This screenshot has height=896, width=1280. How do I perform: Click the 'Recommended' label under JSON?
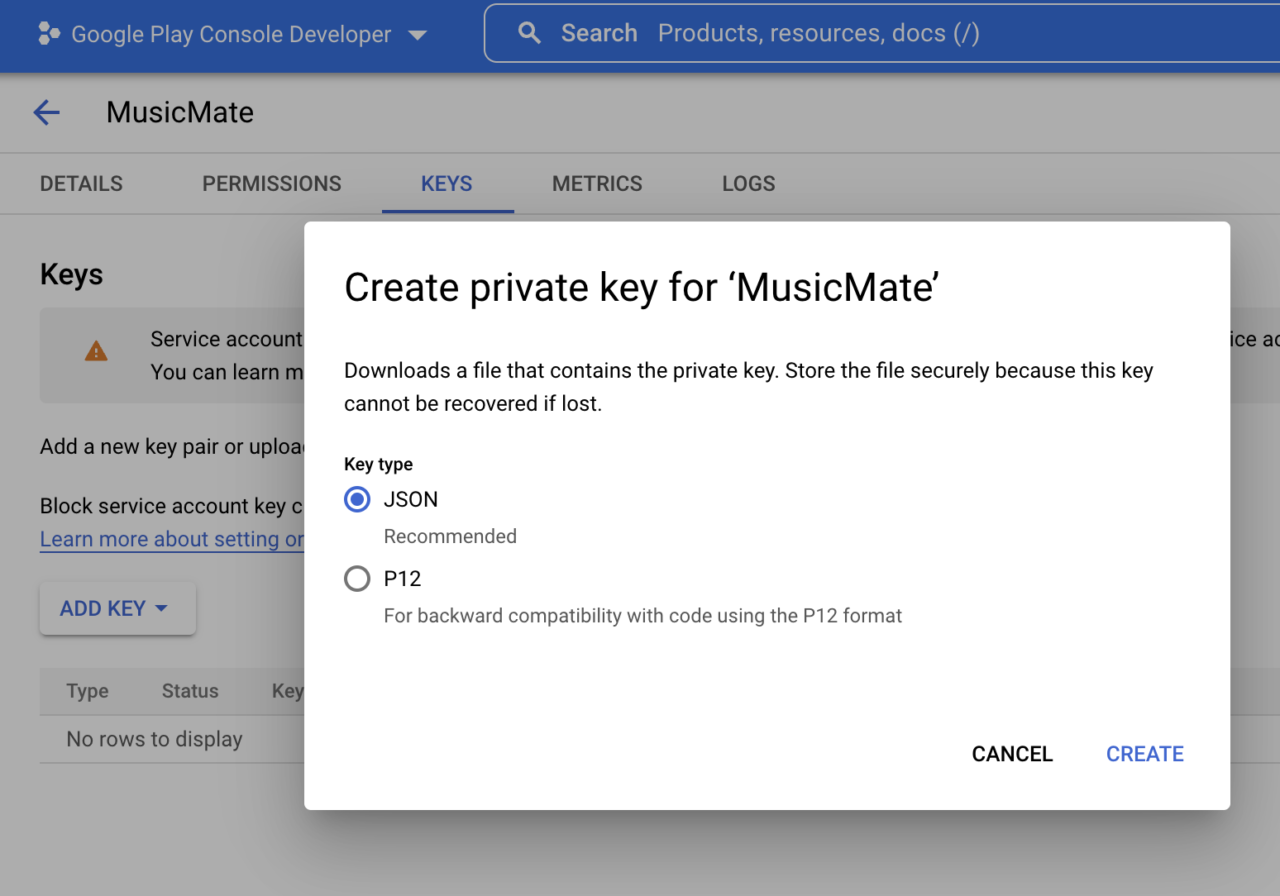coord(450,536)
